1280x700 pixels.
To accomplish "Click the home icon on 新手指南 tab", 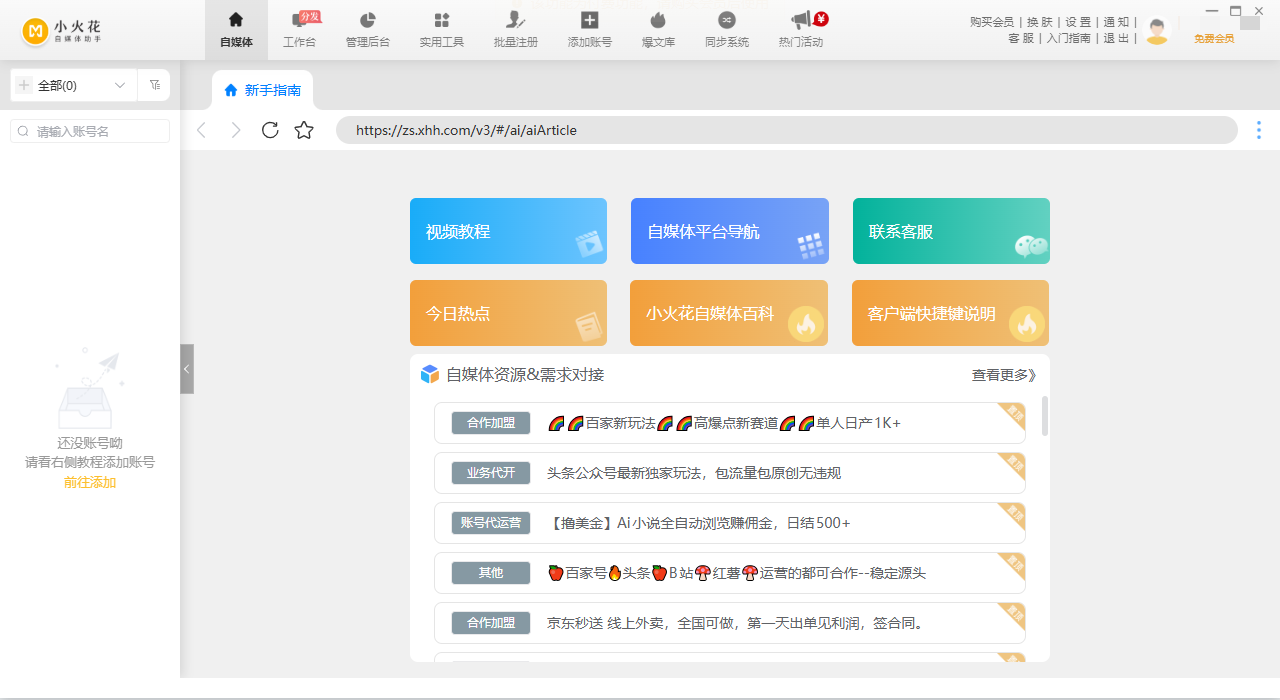I will point(231,90).
